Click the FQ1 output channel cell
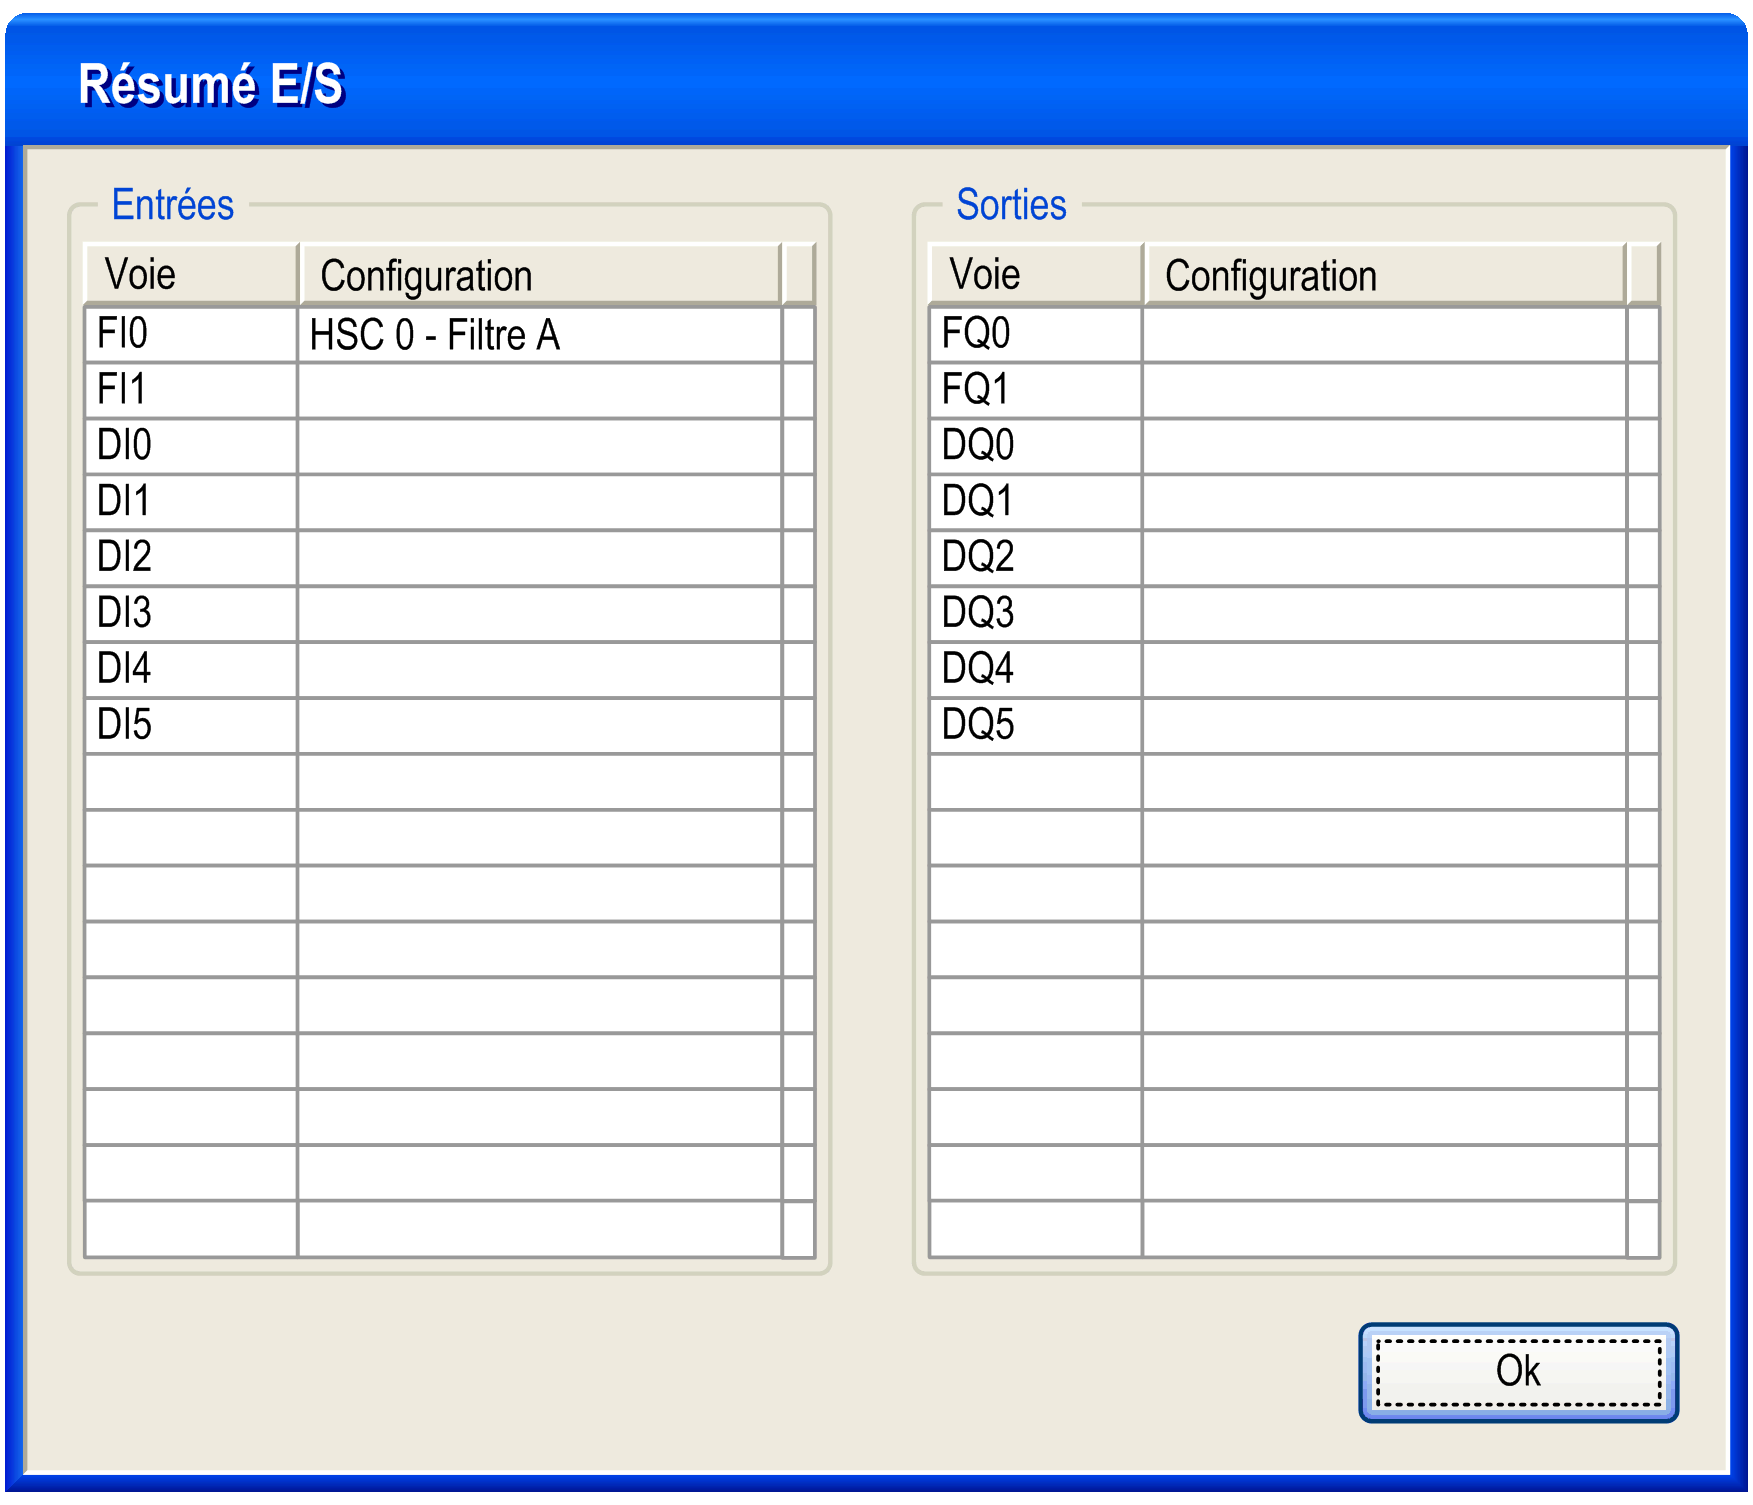This screenshot has height=1505, width=1753. click(x=1035, y=390)
